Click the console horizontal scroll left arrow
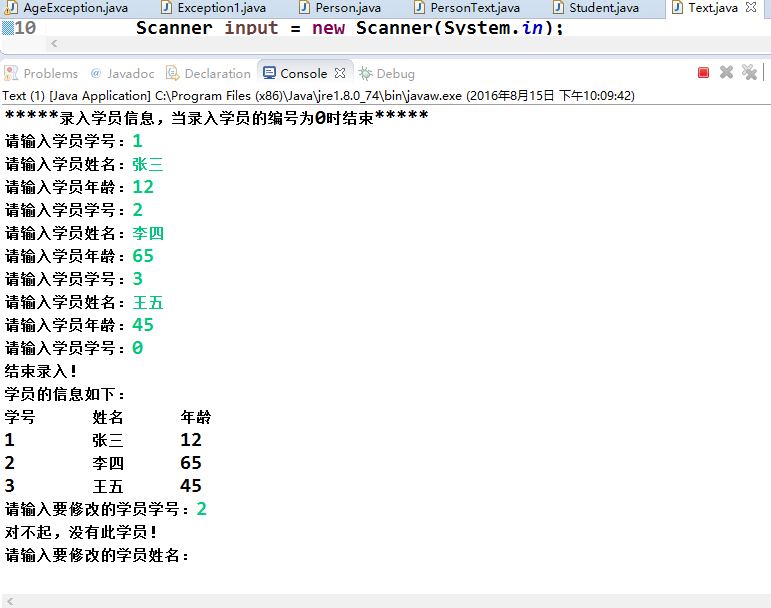The width and height of the screenshot is (771, 608). click(x=10, y=601)
